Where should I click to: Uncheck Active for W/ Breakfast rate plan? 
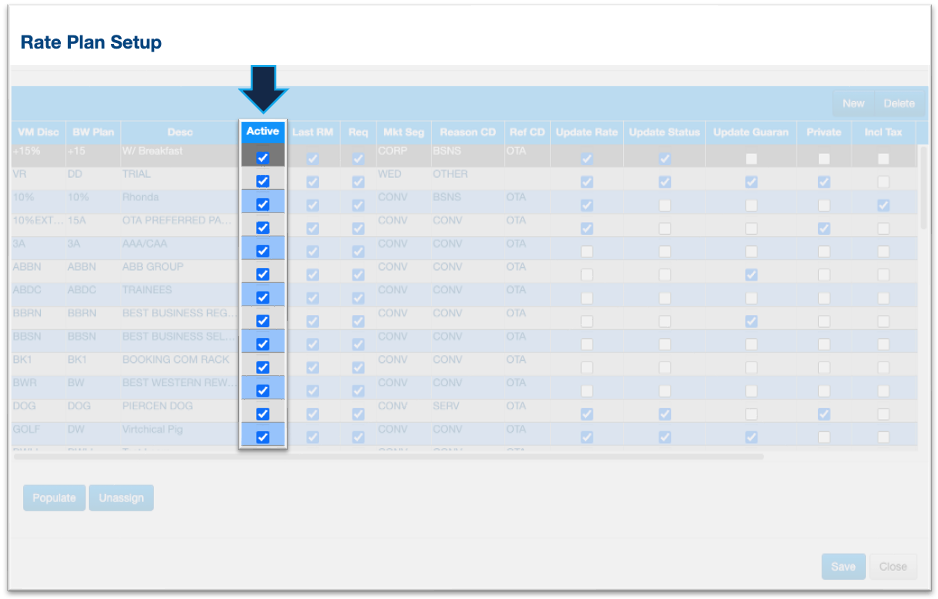coord(263,158)
